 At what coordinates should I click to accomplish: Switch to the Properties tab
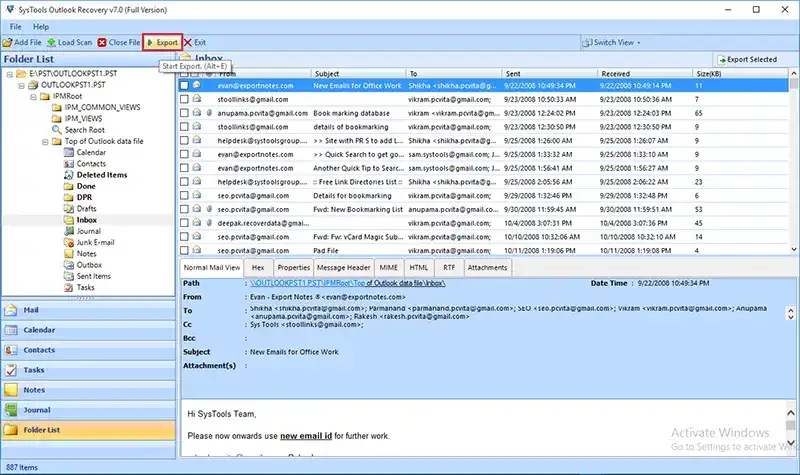pyautogui.click(x=293, y=267)
